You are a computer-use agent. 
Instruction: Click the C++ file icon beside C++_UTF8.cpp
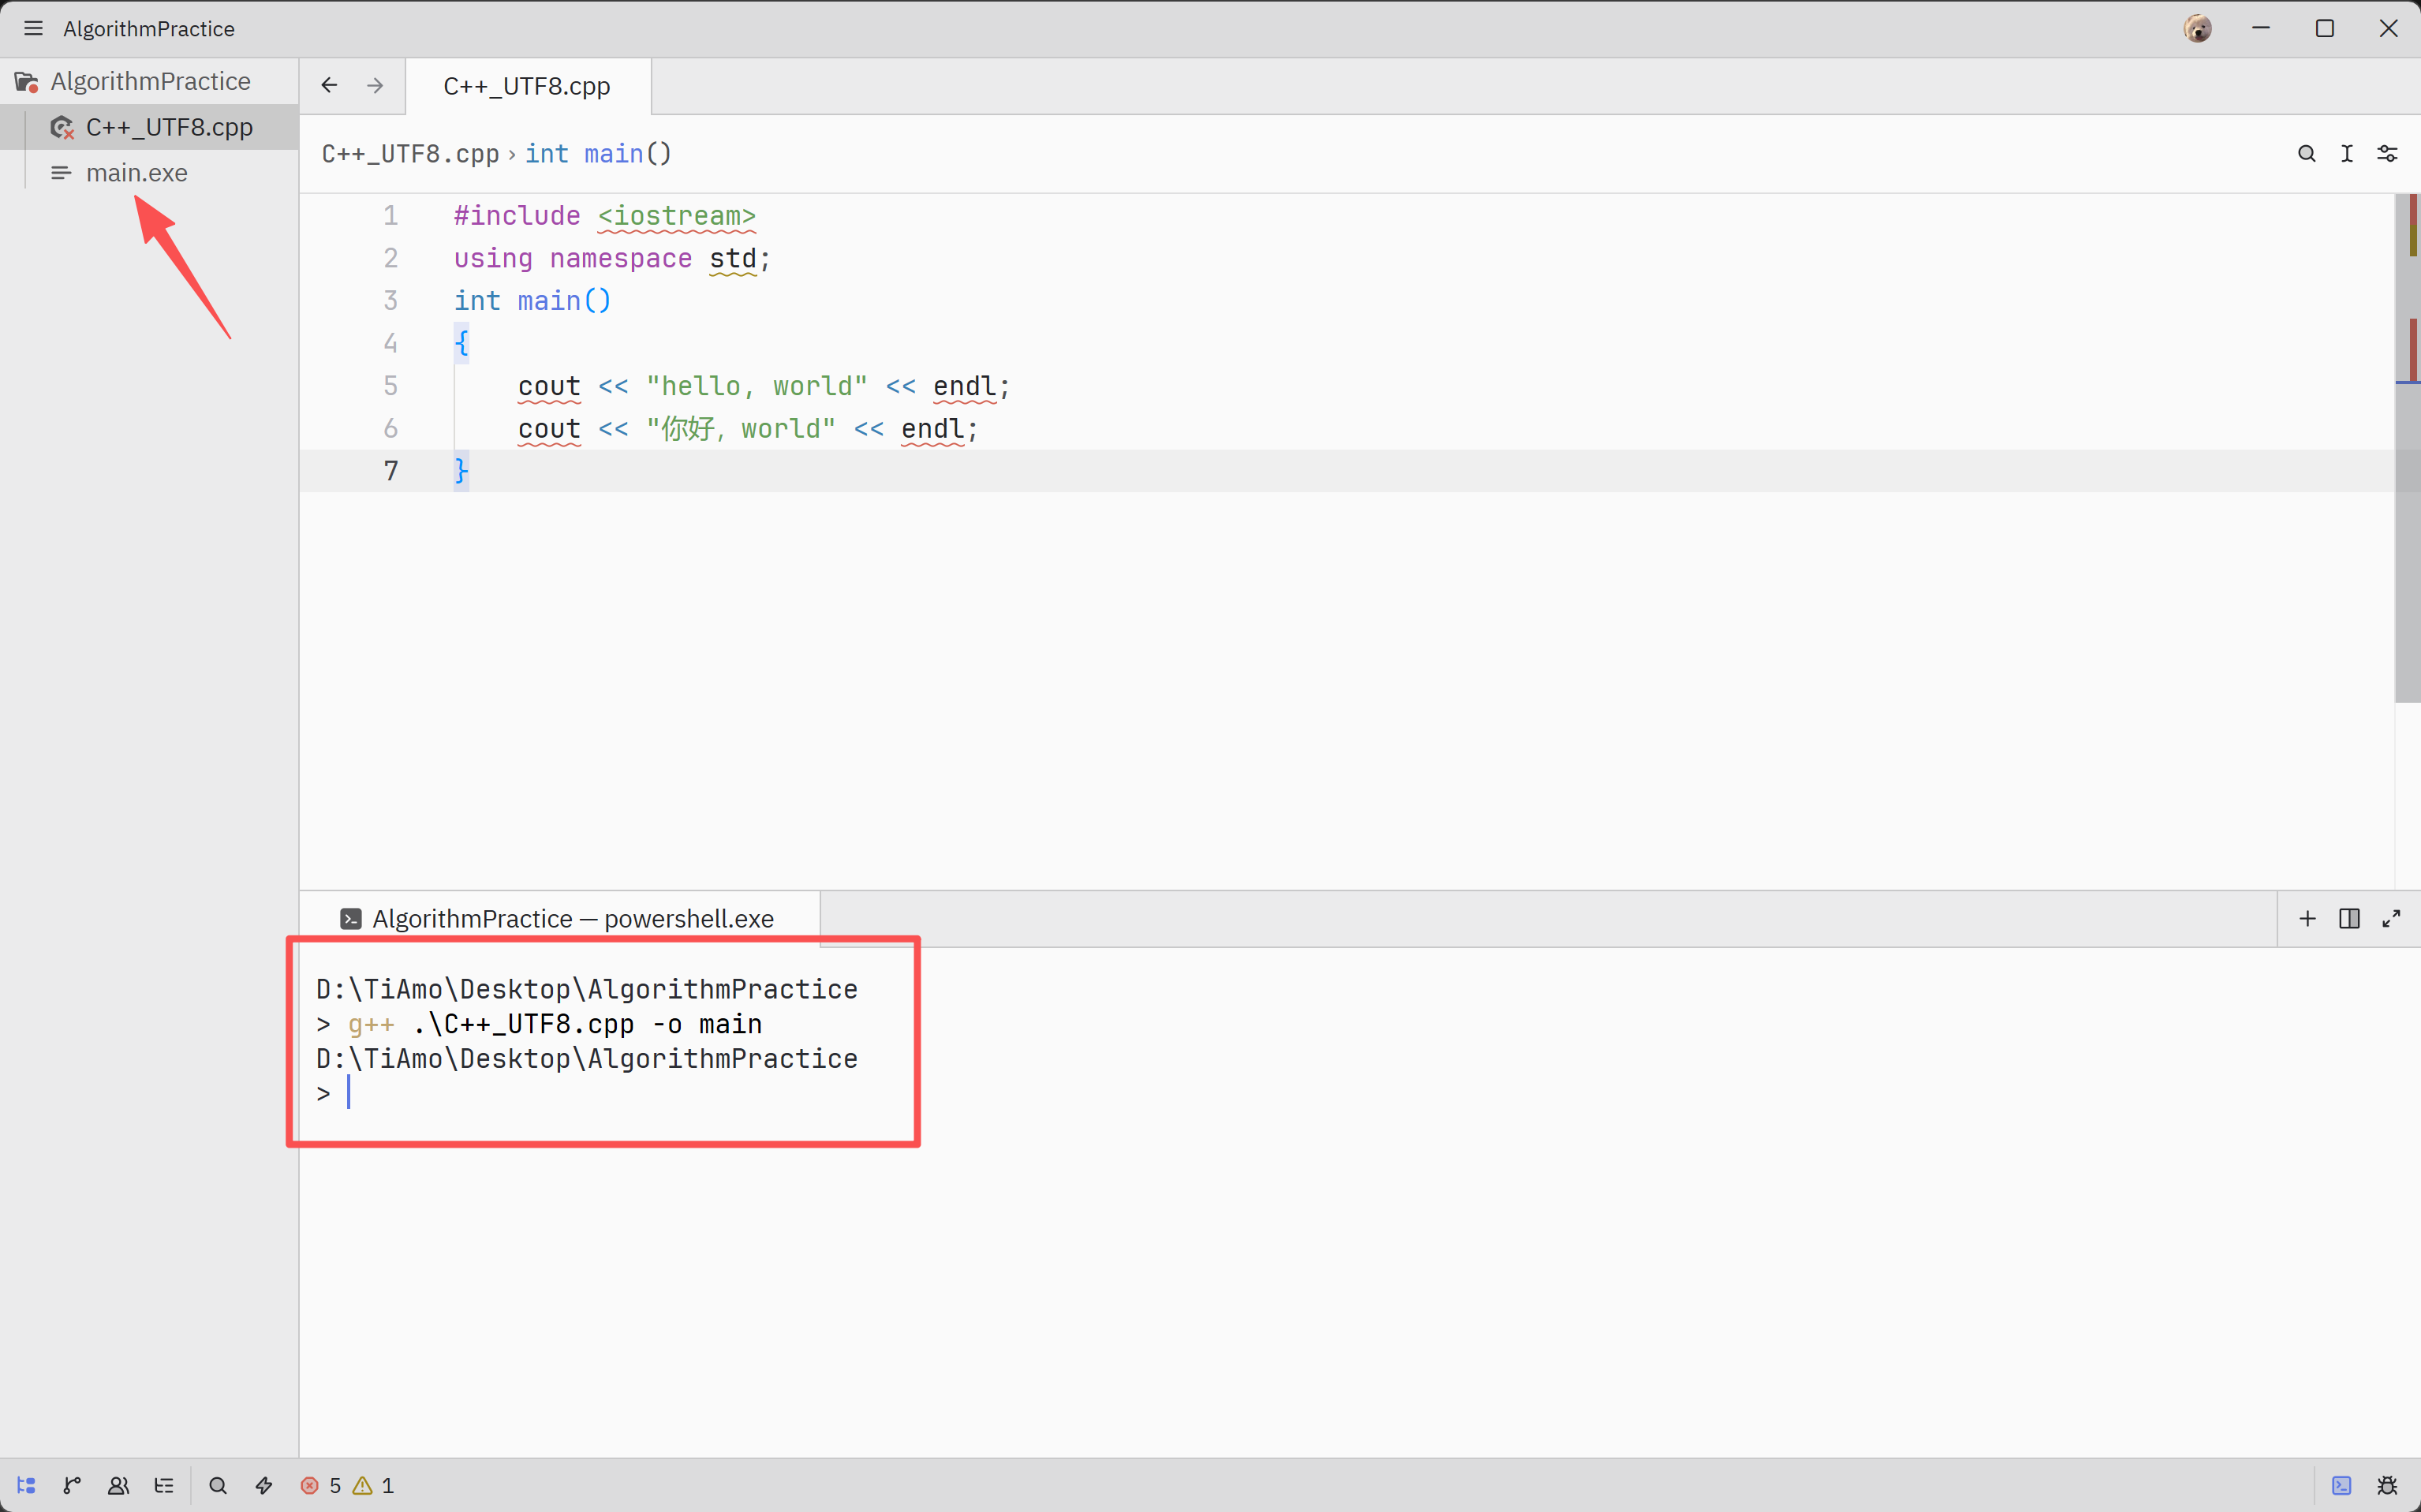point(62,127)
